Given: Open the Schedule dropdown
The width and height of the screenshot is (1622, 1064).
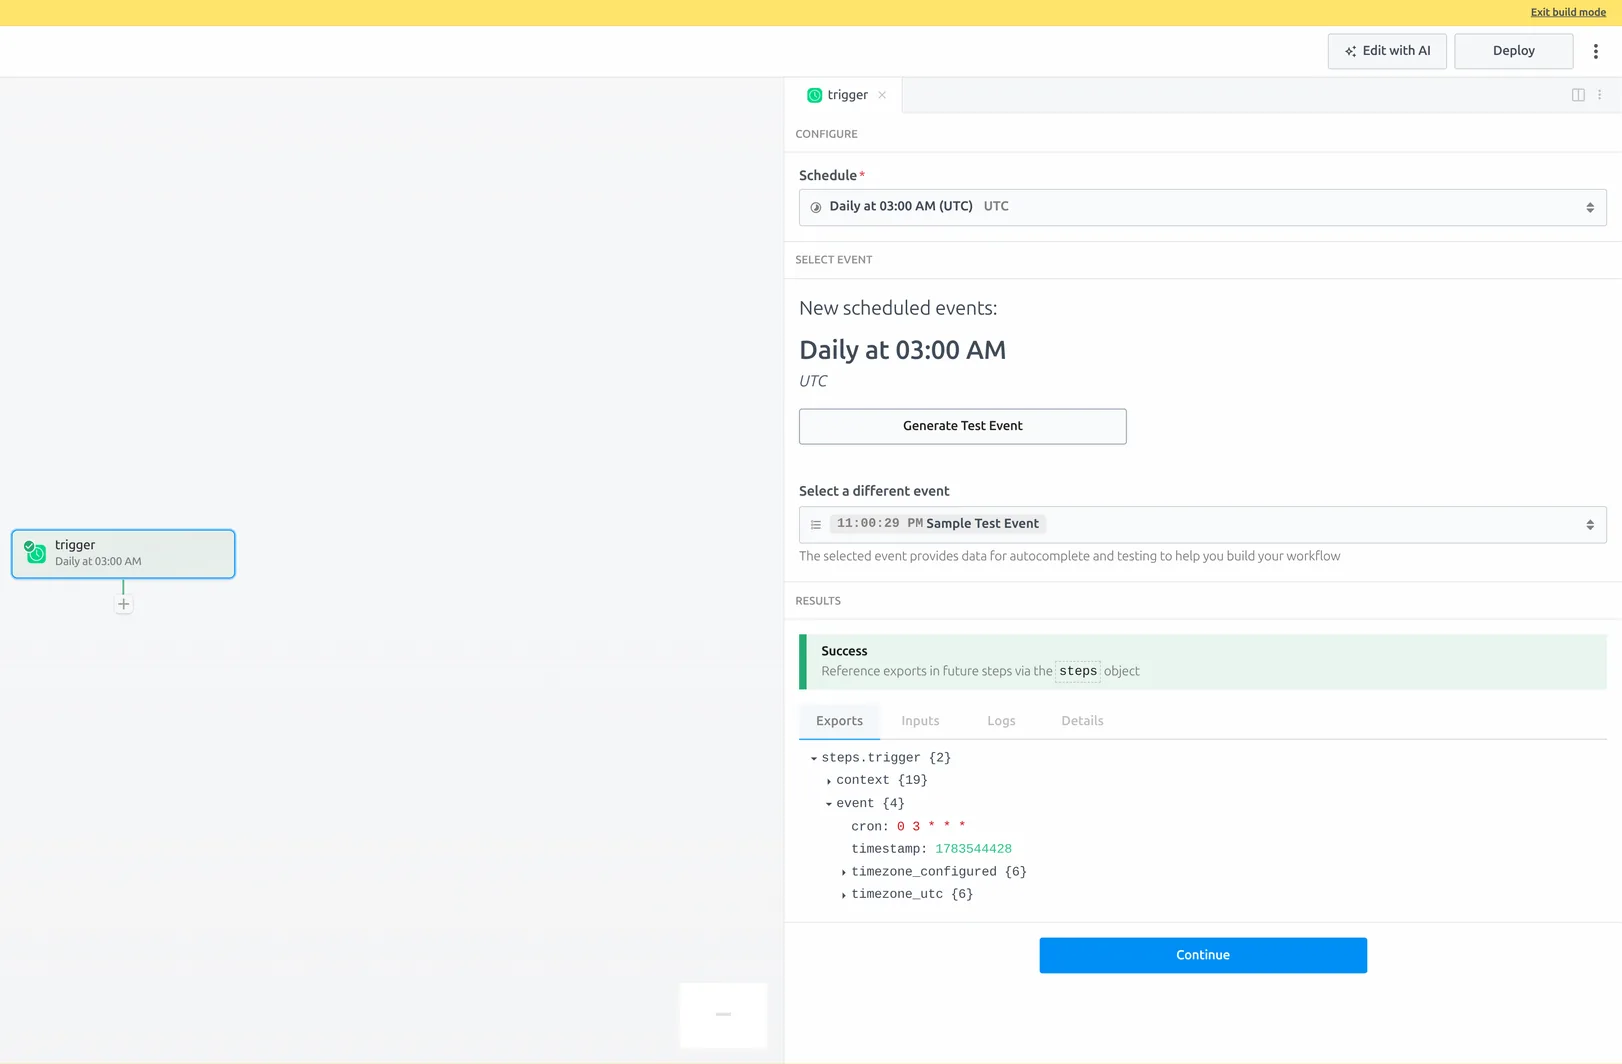Looking at the screenshot, I should click(1202, 207).
